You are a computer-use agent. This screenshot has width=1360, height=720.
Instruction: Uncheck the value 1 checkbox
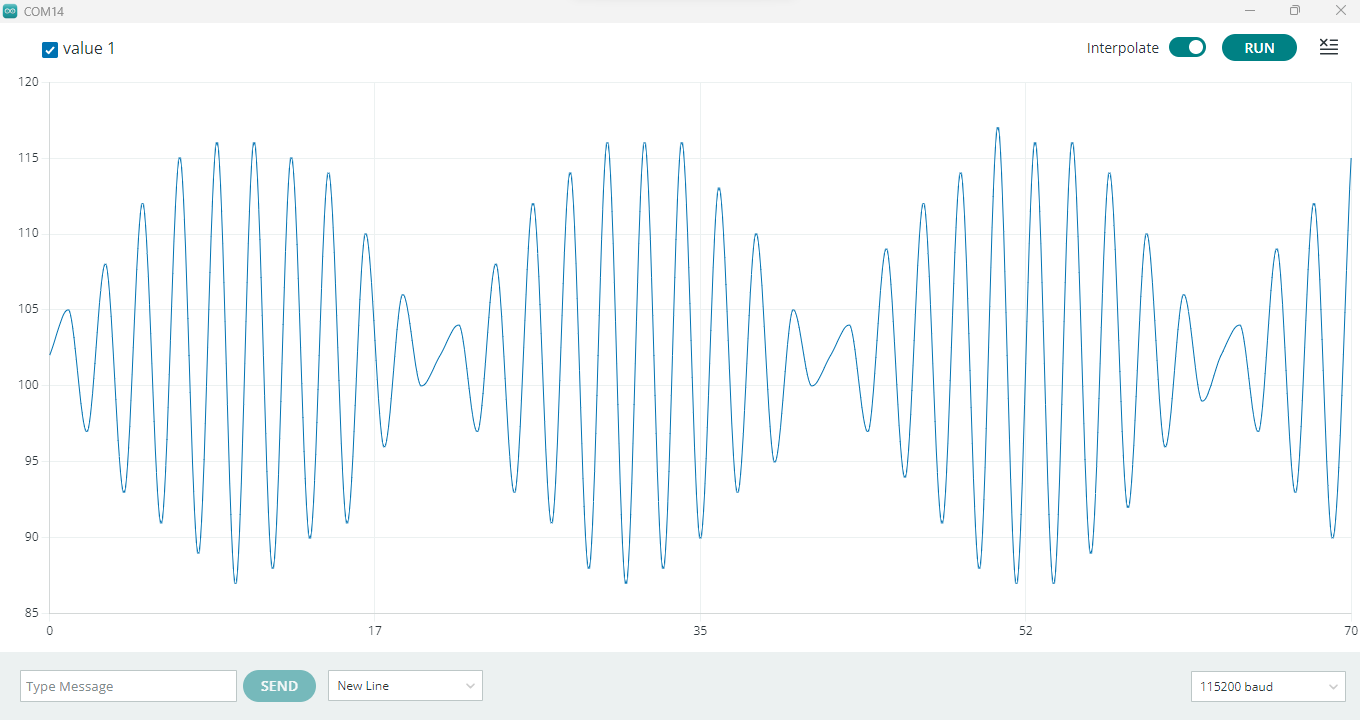pos(50,50)
